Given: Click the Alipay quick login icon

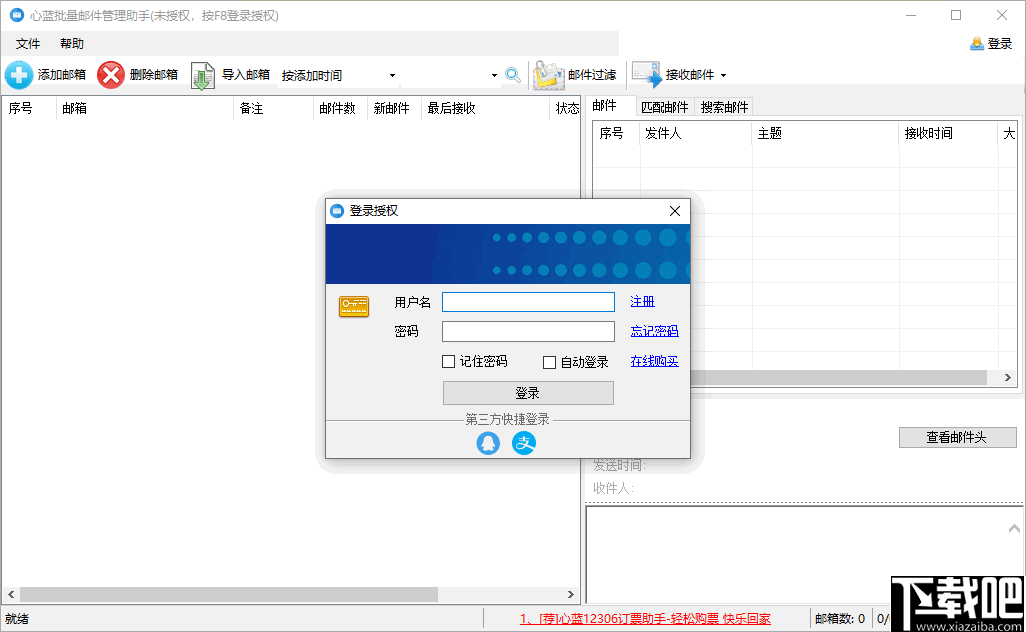Looking at the screenshot, I should pyautogui.click(x=524, y=443).
